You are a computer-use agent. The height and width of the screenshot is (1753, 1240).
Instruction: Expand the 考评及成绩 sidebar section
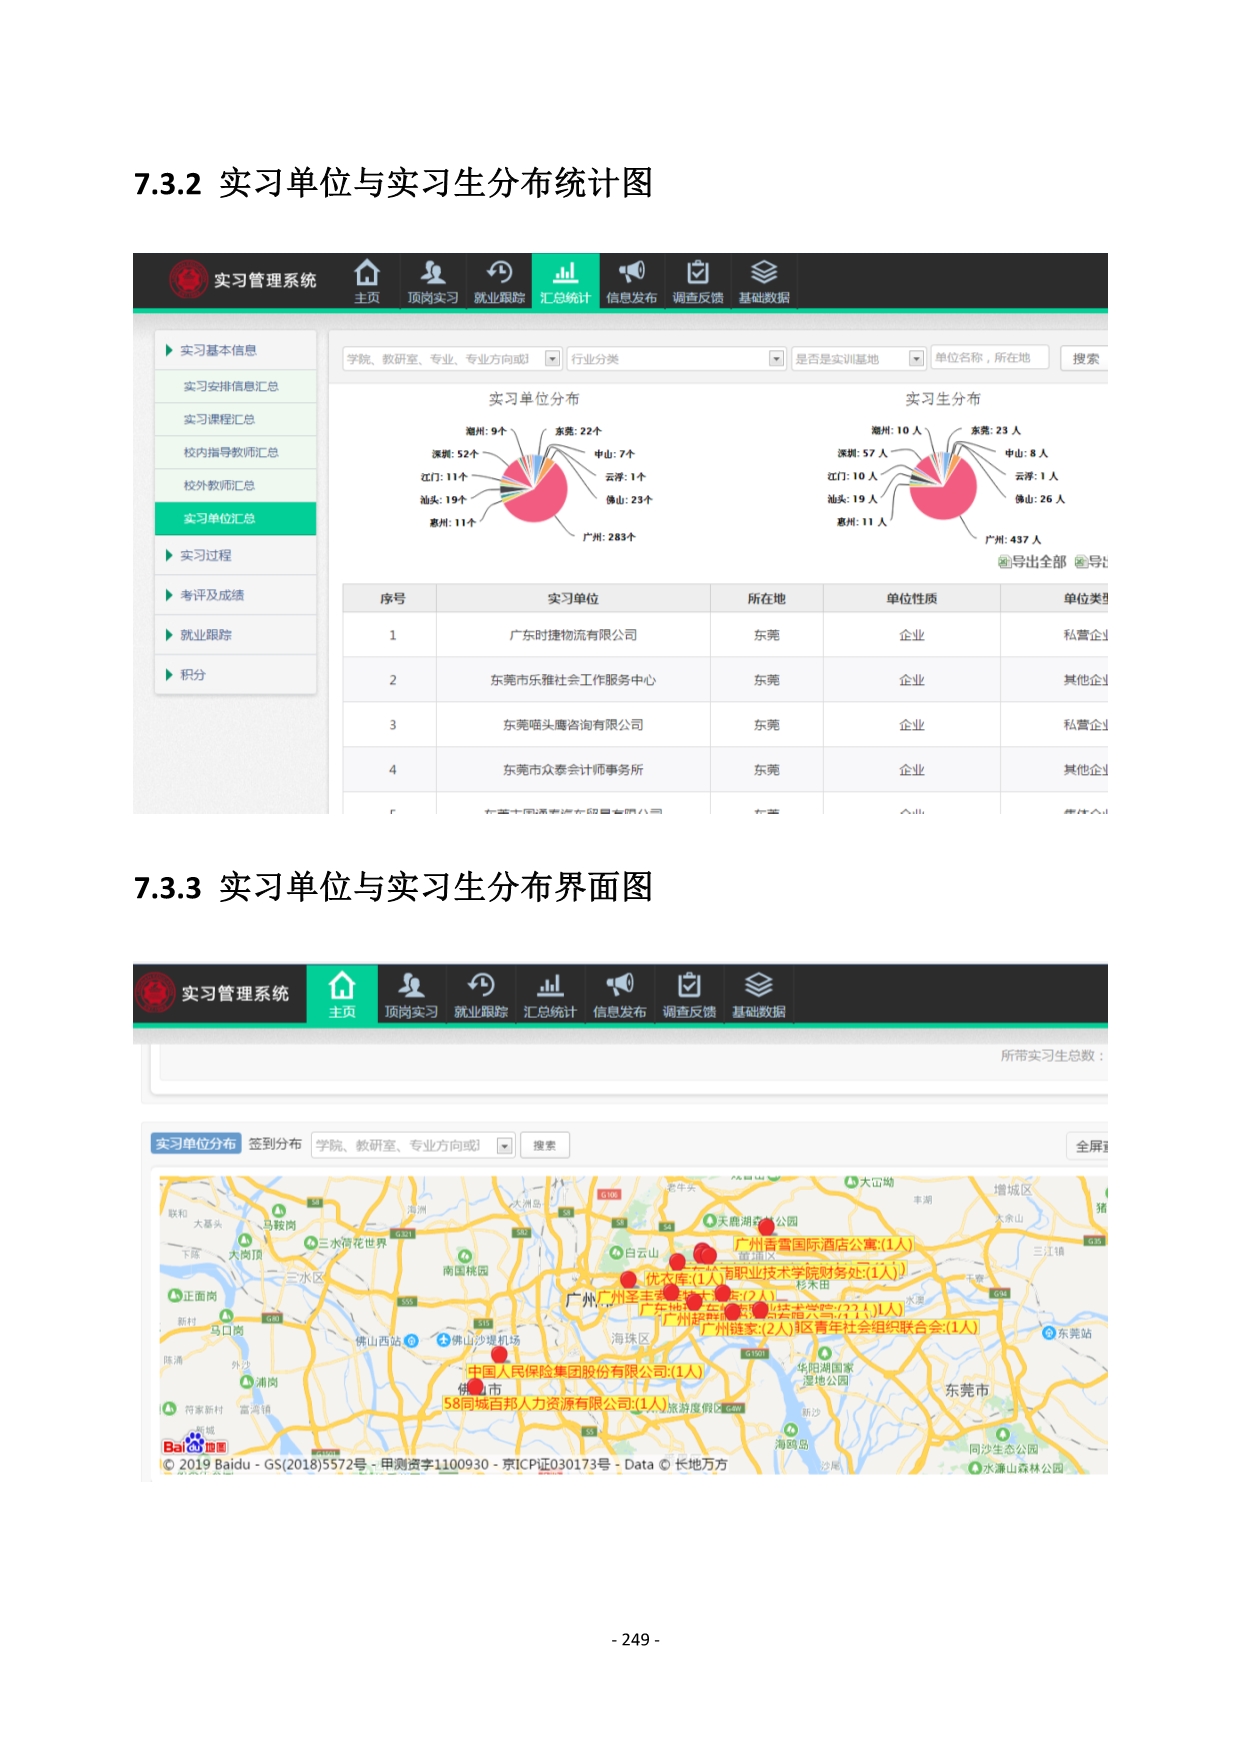(x=211, y=595)
